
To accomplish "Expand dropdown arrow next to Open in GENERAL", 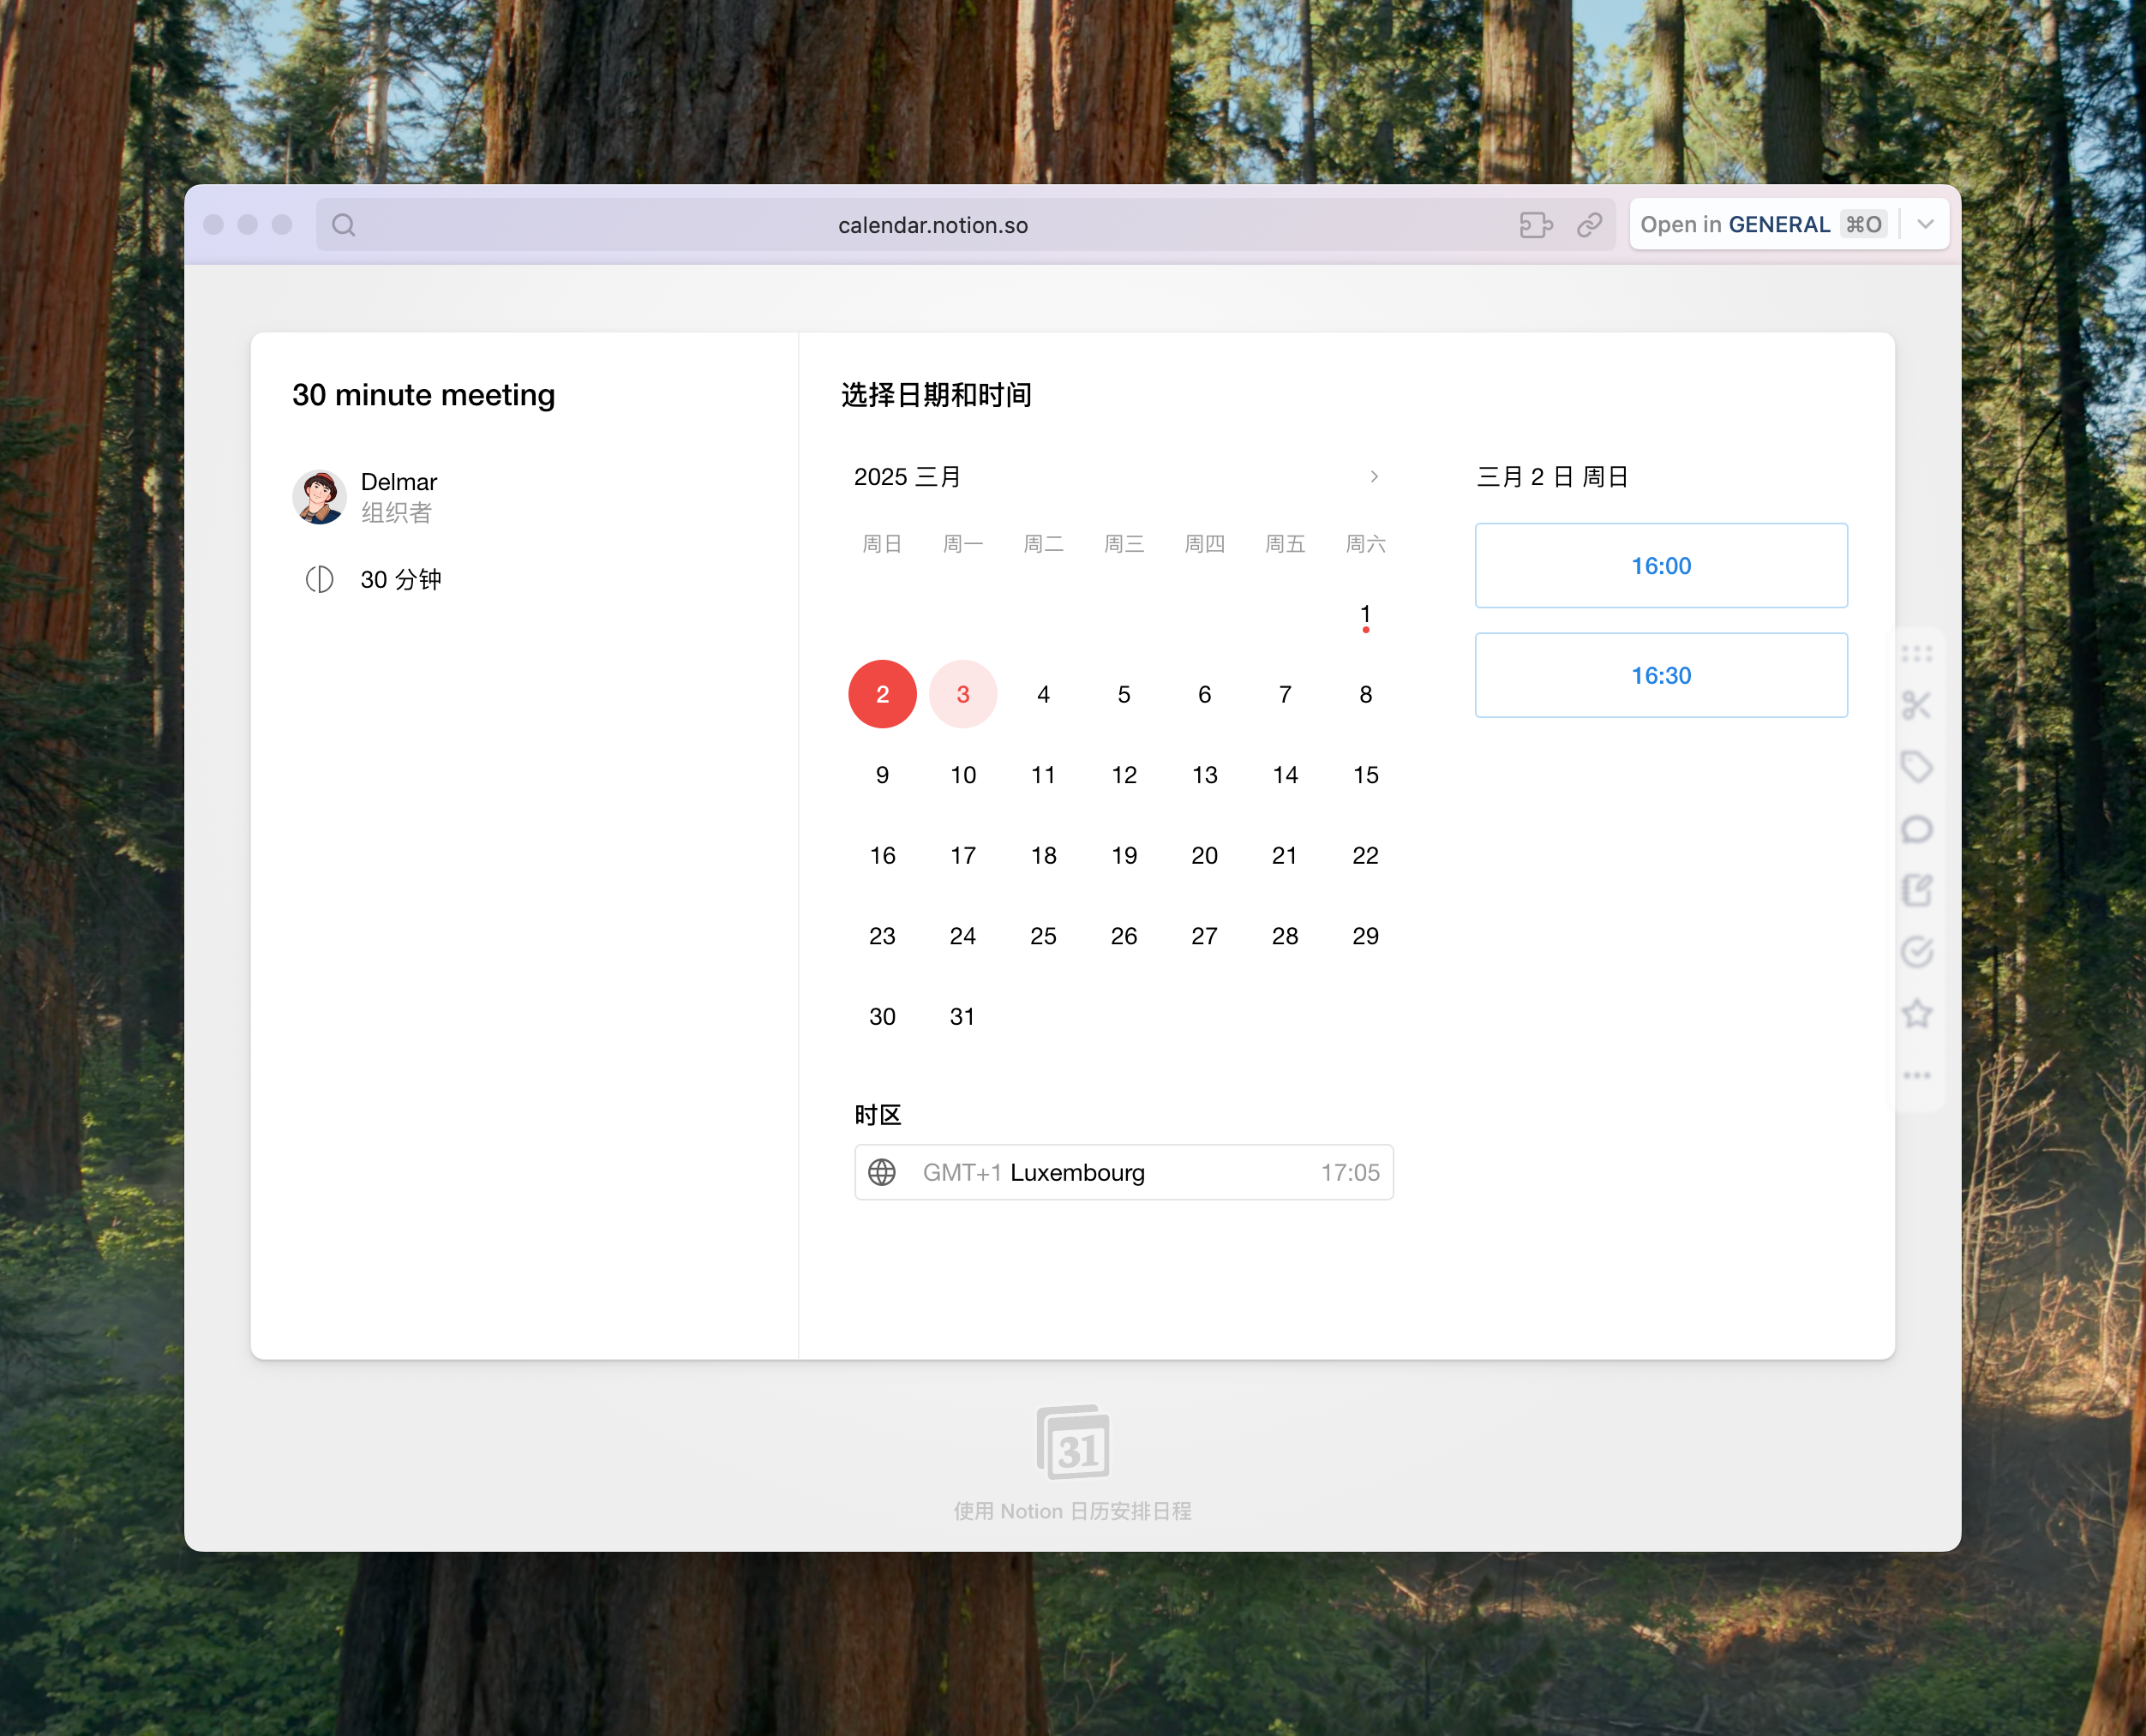I will (x=1925, y=225).
